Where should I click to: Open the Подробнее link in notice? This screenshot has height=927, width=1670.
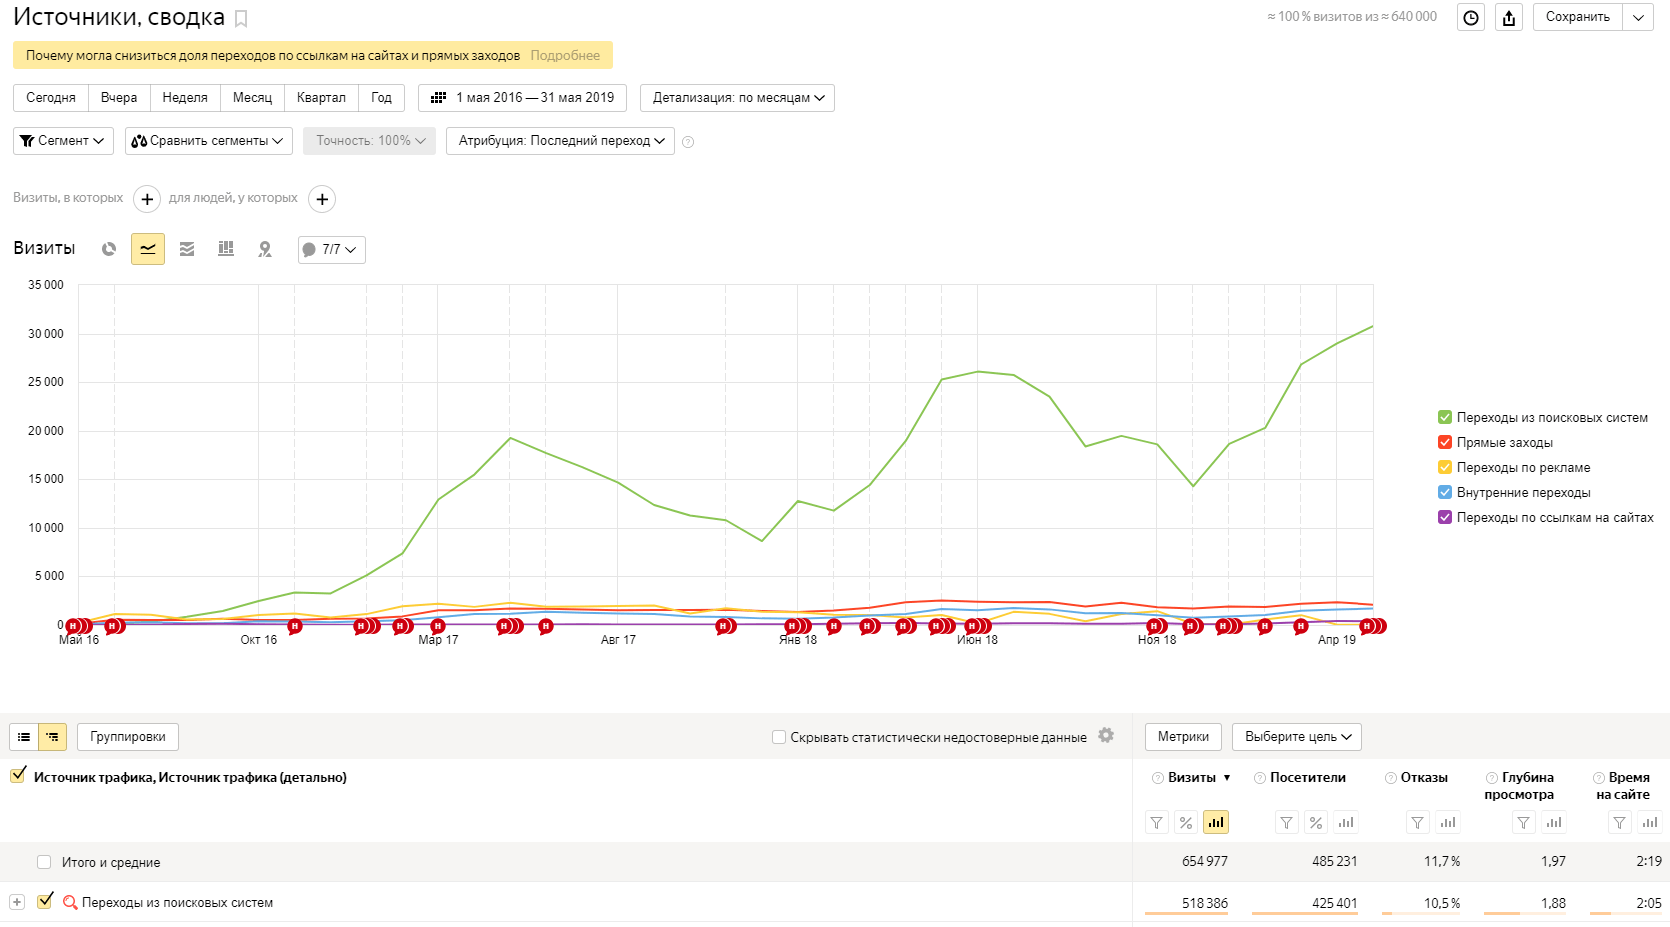(x=565, y=56)
